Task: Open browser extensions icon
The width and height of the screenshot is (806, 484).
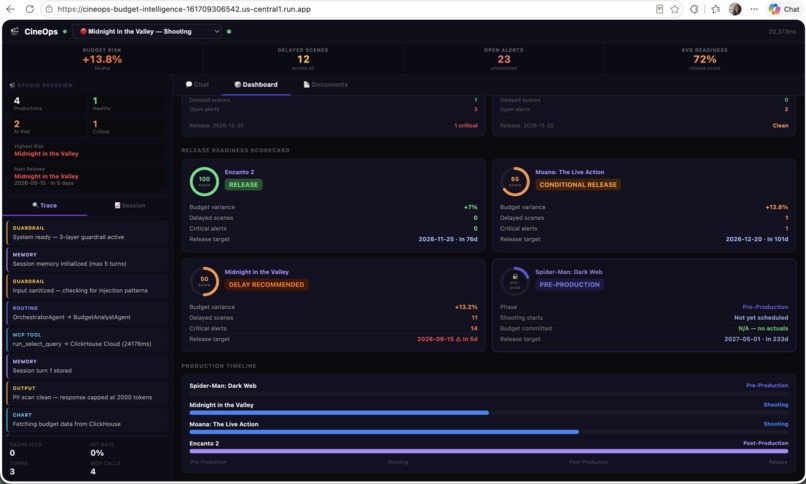Action: (694, 9)
